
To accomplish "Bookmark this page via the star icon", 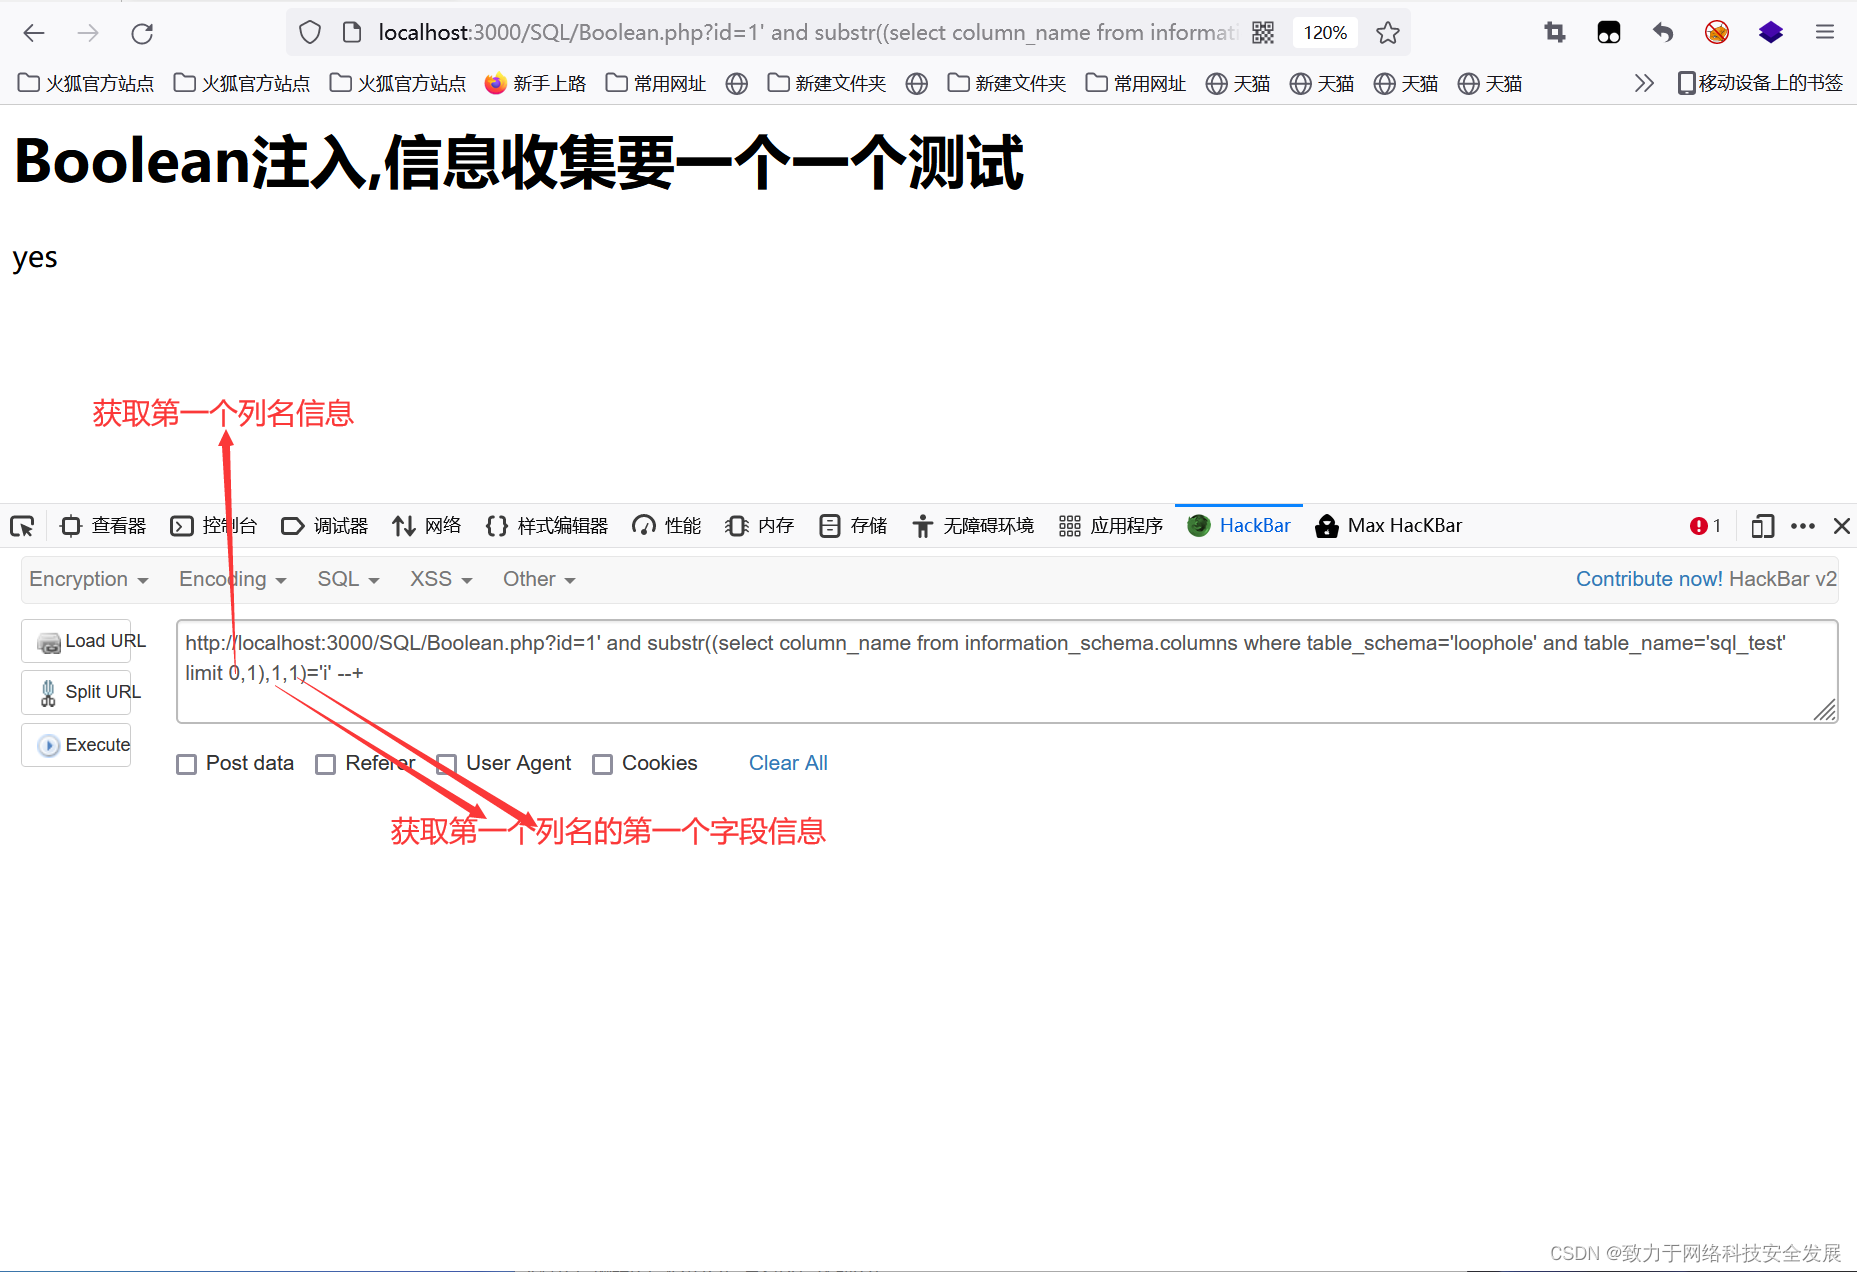I will click(1388, 32).
